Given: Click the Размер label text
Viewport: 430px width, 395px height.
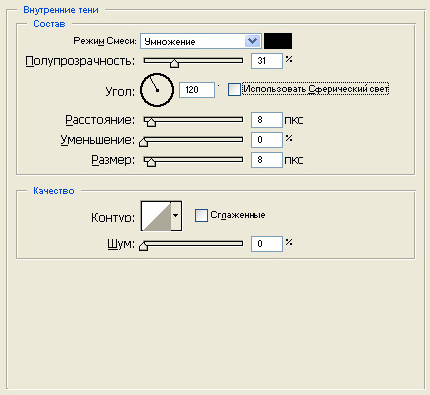Looking at the screenshot, I should [x=113, y=160].
